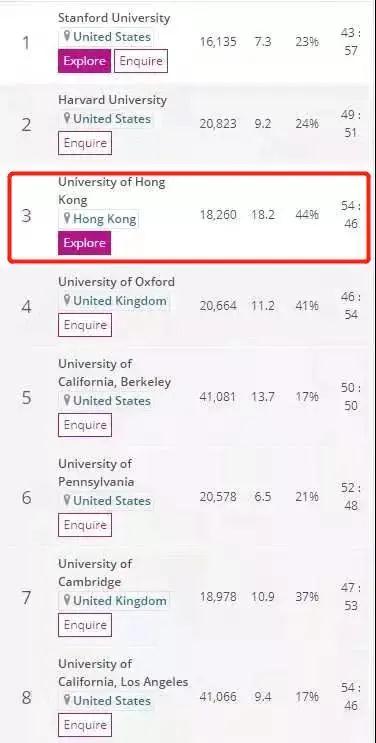Click the Explore button for University of Hong Kong
This screenshot has height=743, width=376.
pos(84,243)
